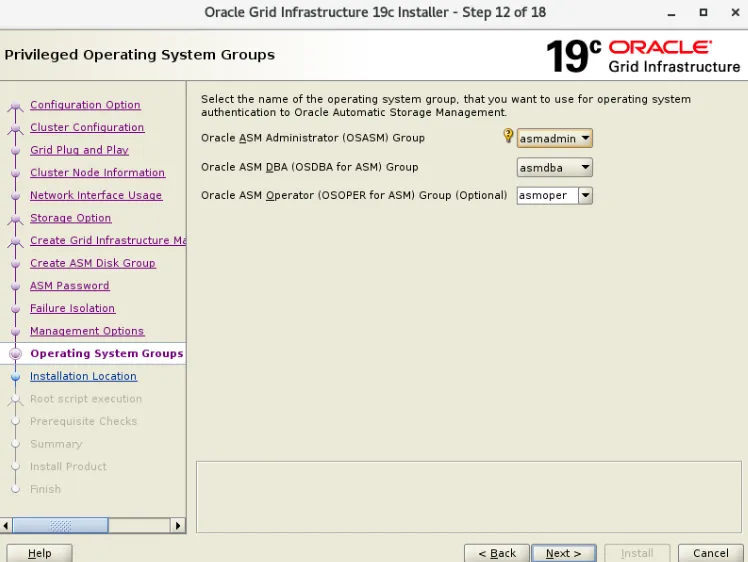748x562 pixels.
Task: Click the Cluster Configuration step bullet icon
Action: click(15, 128)
